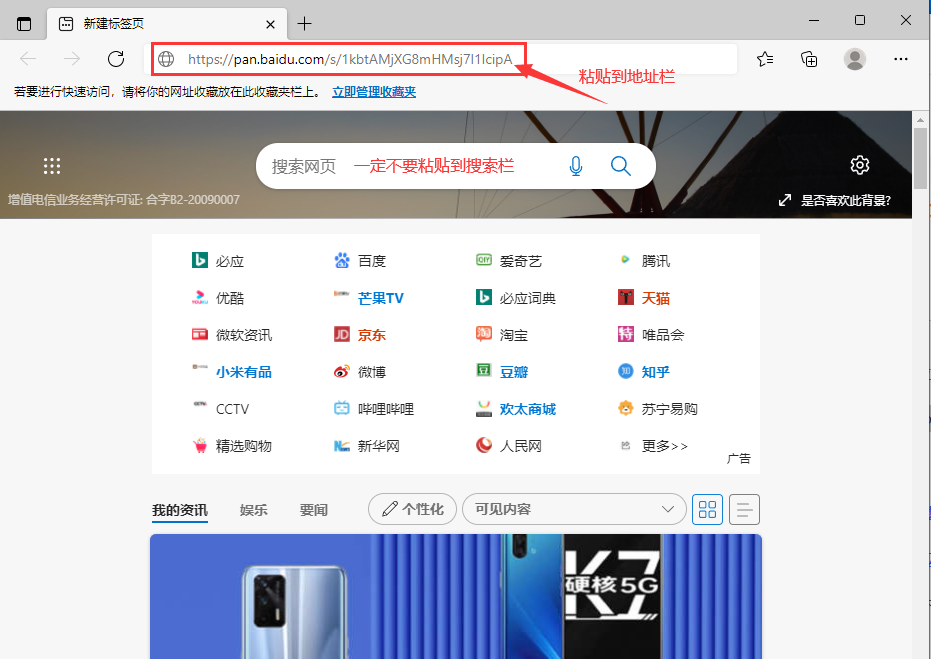Open the CCTV quick link
Image resolution: width=931 pixels, height=659 pixels.
221,408
